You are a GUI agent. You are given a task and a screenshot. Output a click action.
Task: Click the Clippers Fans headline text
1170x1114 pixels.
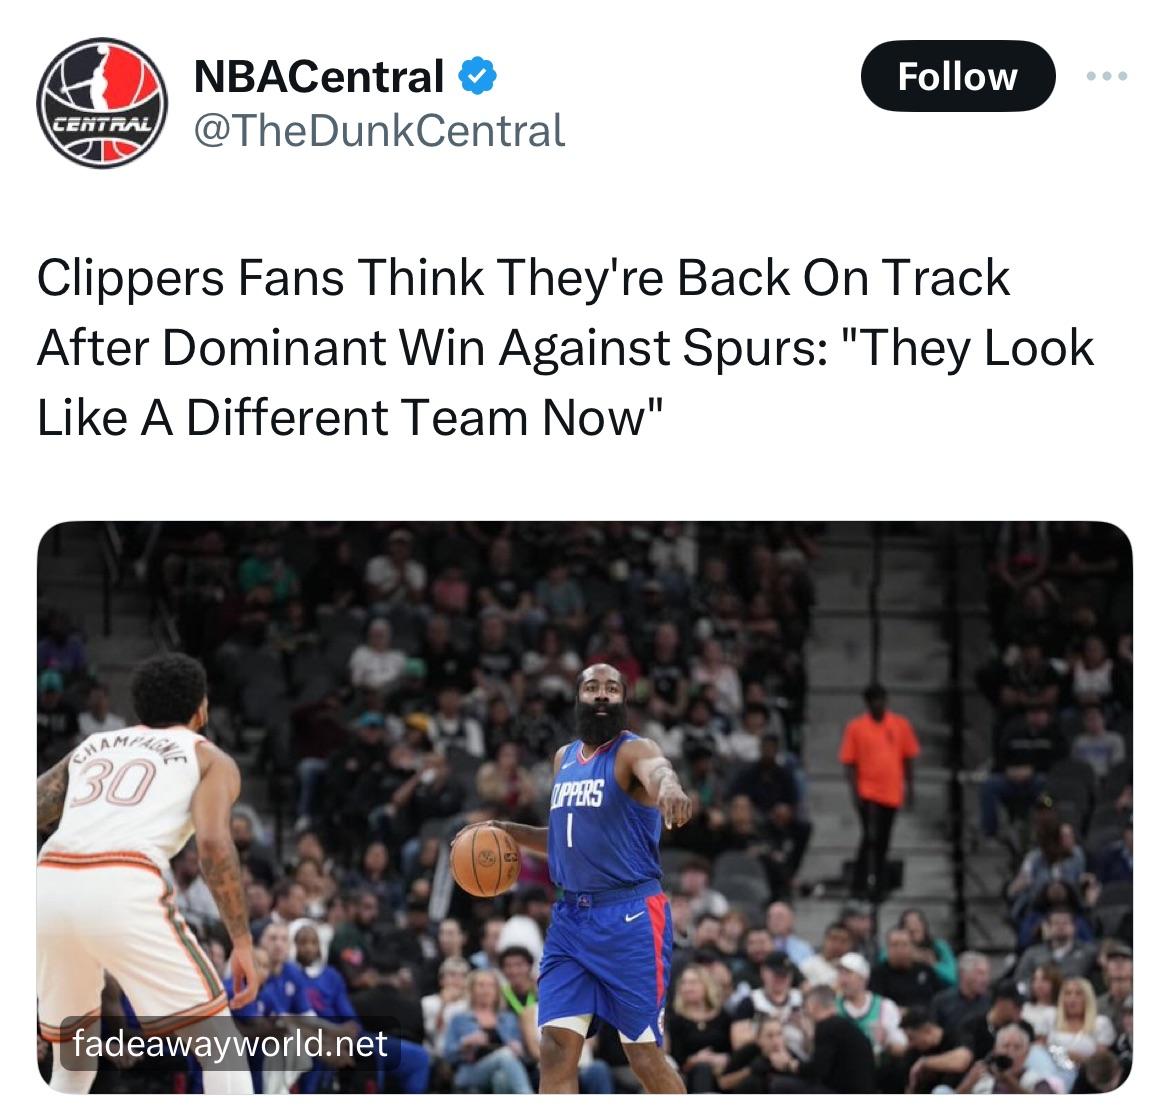[x=565, y=348]
